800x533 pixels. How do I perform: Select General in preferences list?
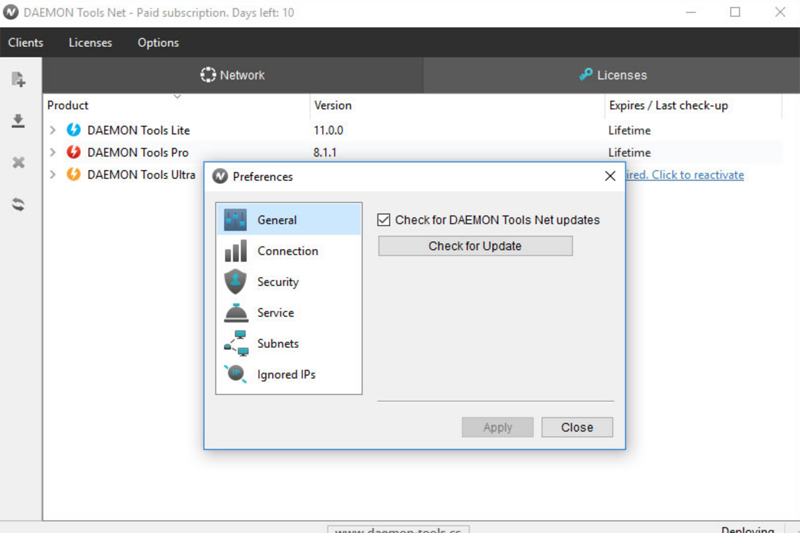click(x=289, y=220)
